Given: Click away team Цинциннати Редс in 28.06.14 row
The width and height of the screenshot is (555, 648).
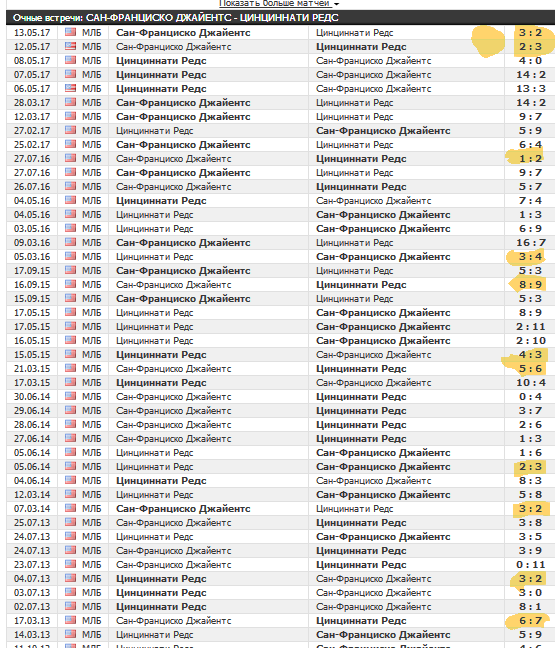Looking at the screenshot, I should (361, 425).
